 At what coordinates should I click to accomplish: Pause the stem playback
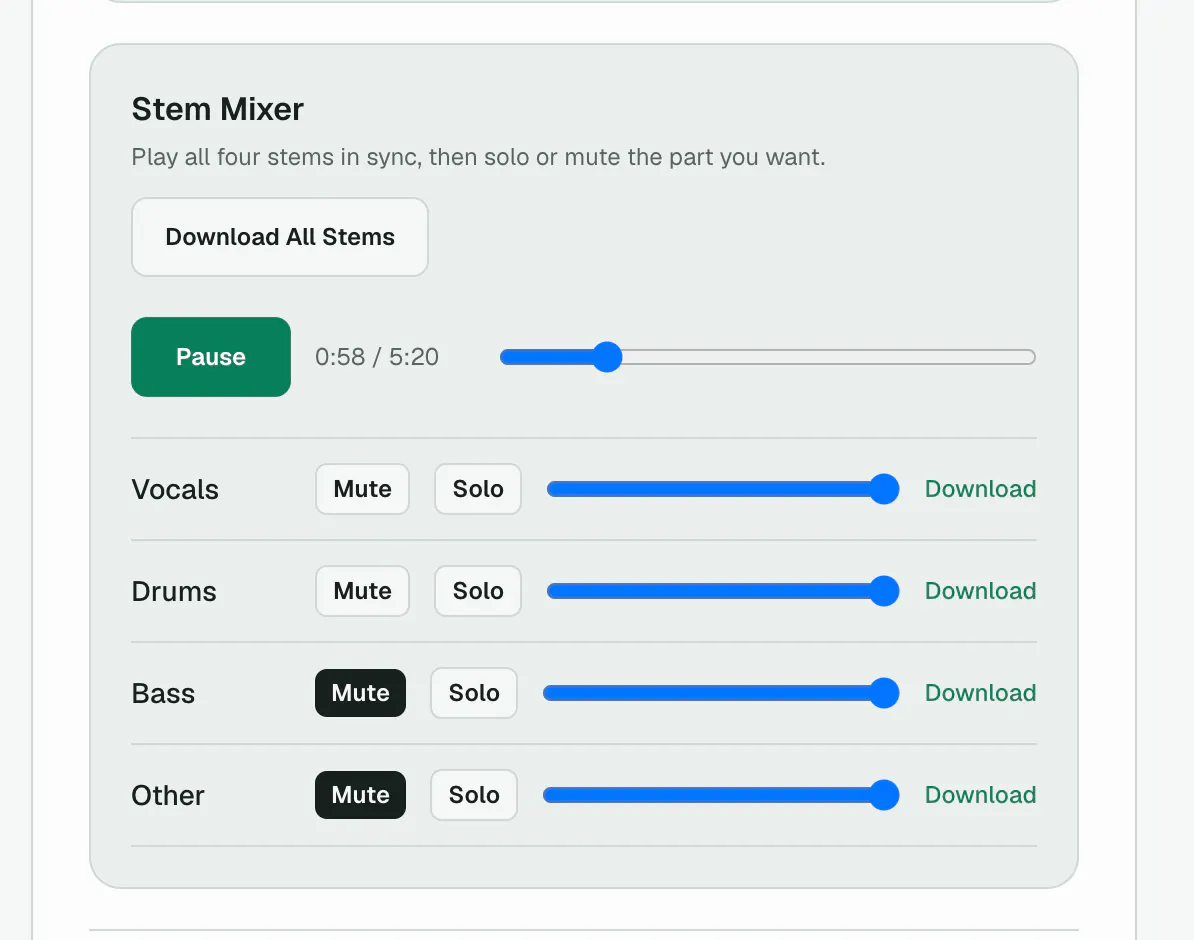click(x=211, y=356)
